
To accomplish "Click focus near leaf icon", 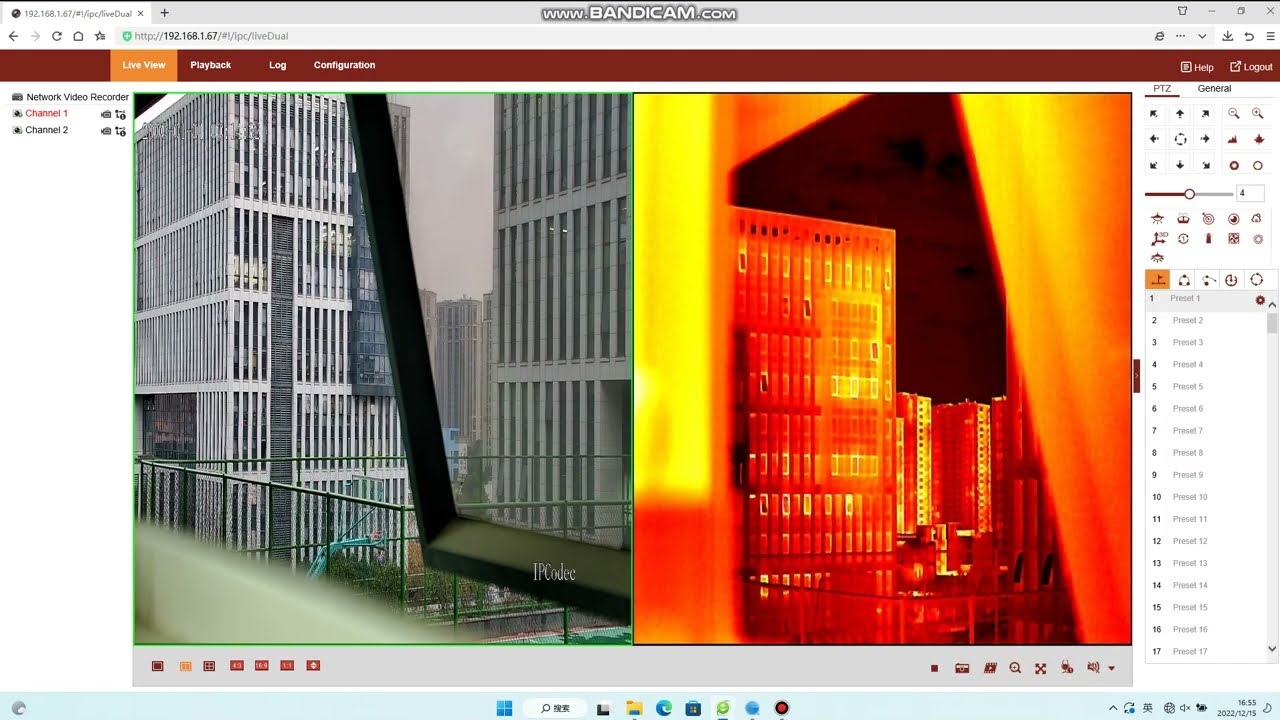I will click(x=1258, y=139).
